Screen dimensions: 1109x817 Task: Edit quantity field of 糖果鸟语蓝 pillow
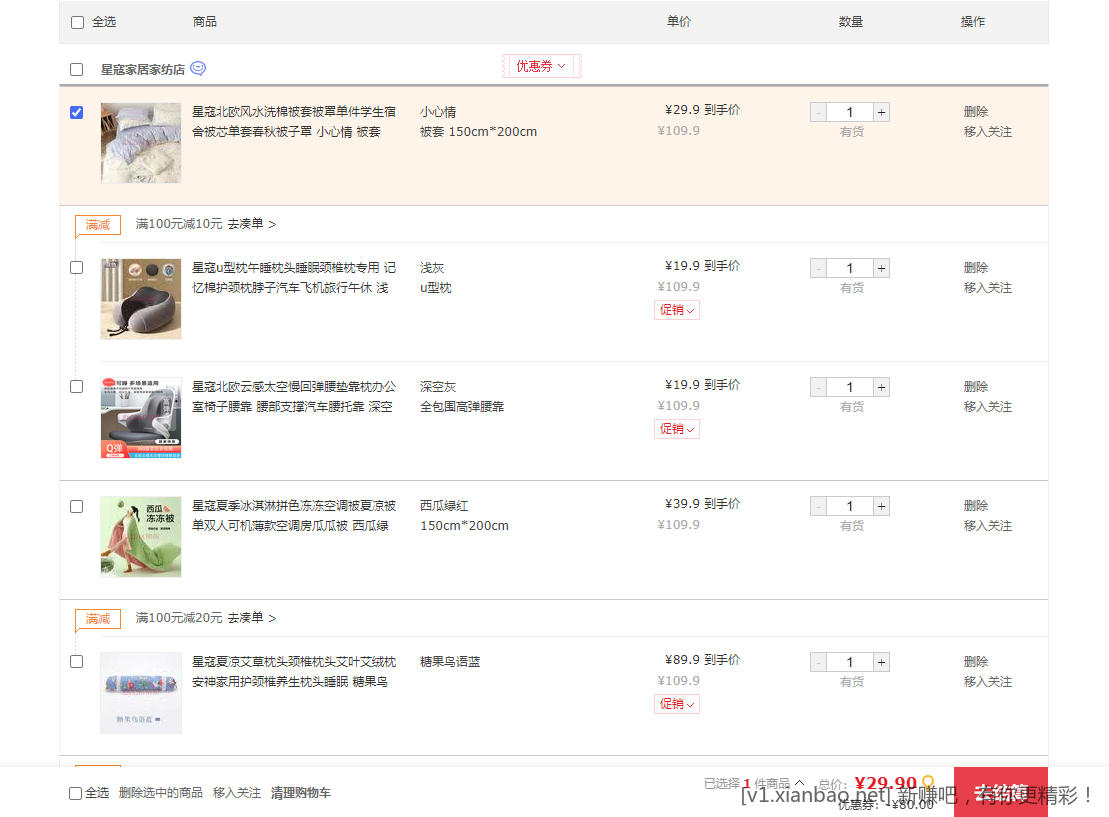coord(849,662)
